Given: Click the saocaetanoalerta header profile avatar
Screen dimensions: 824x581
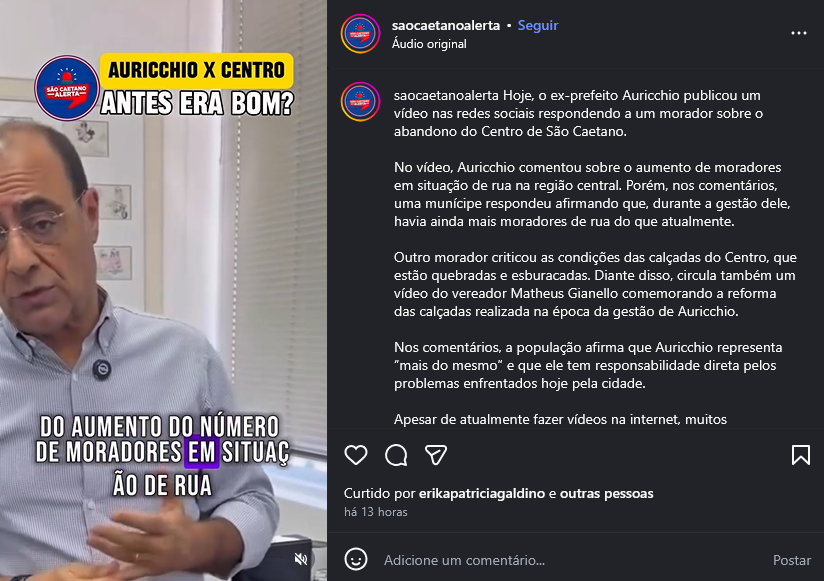Looking at the screenshot, I should [x=360, y=34].
